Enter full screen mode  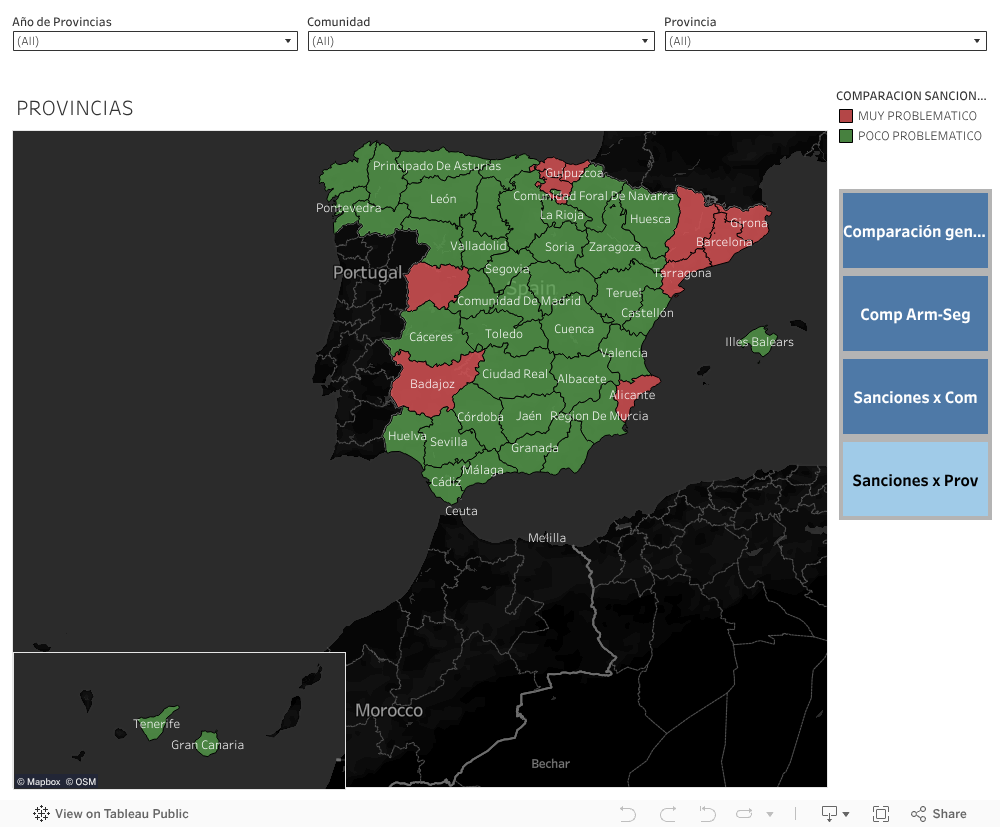click(x=881, y=814)
